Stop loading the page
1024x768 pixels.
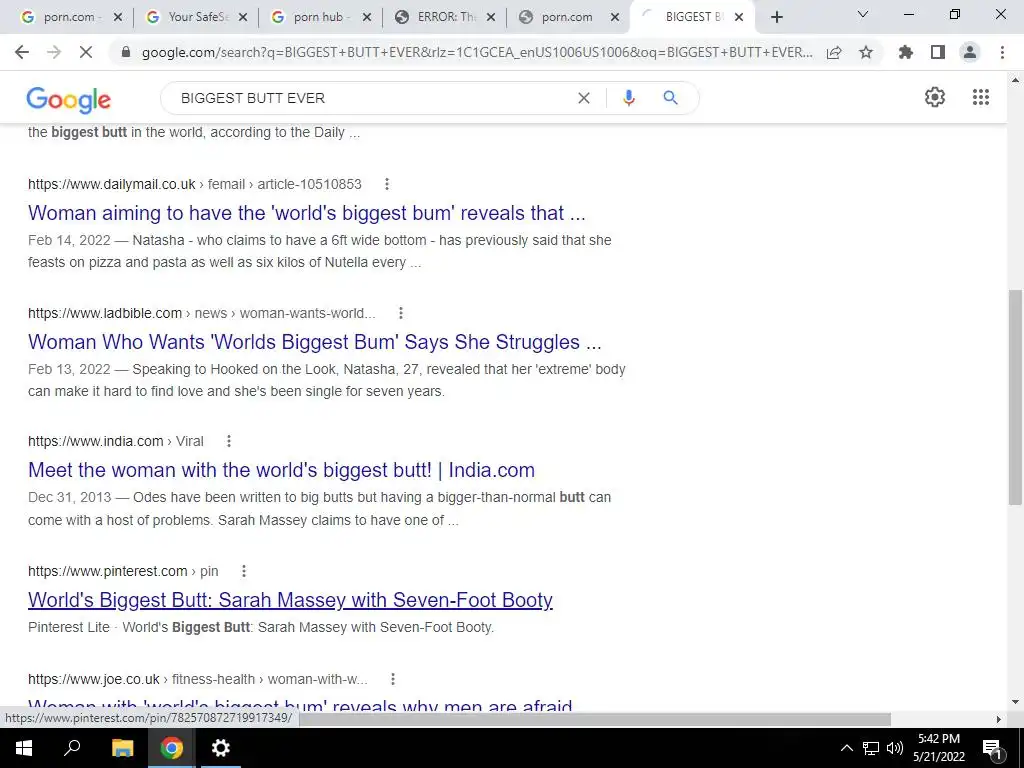(x=86, y=52)
